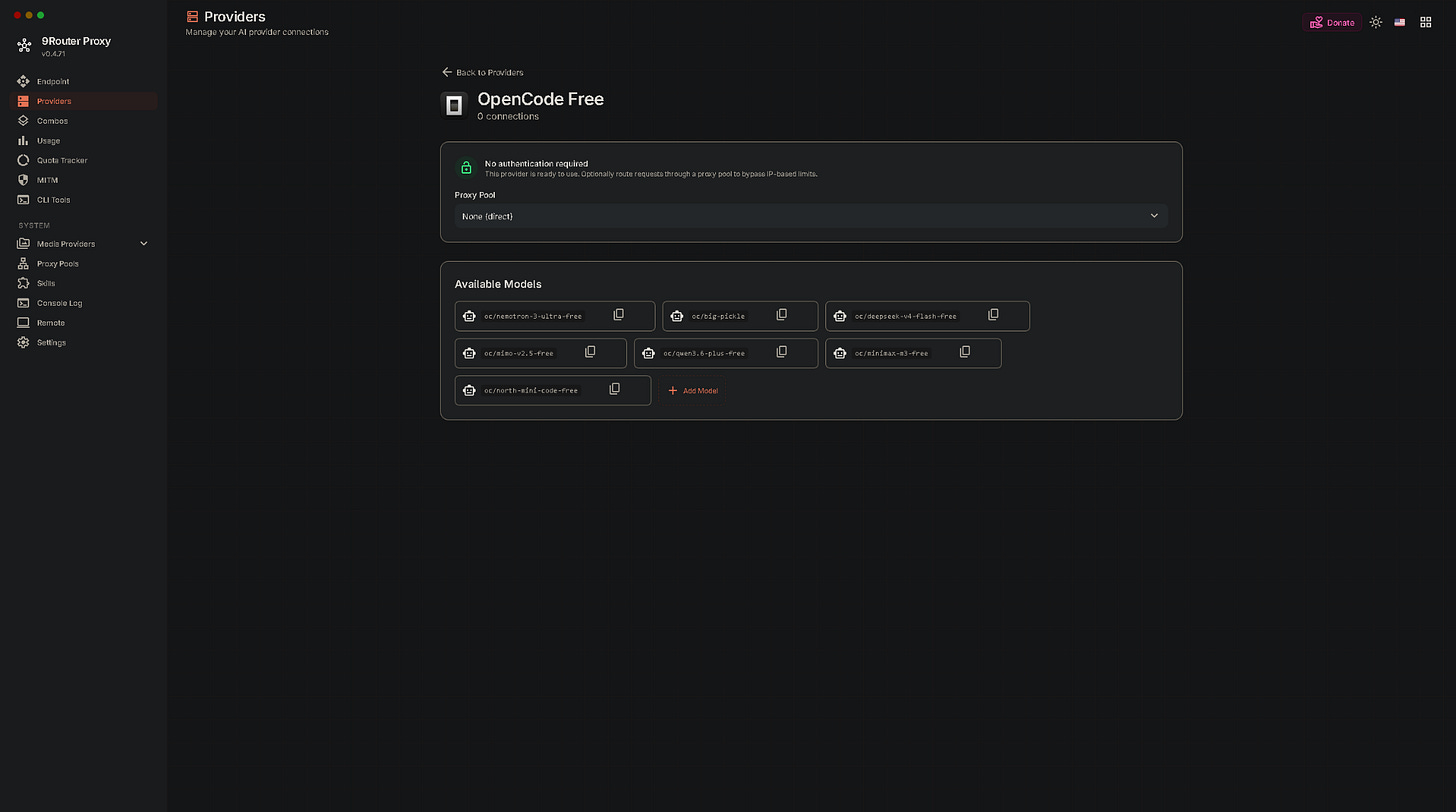Image resolution: width=1456 pixels, height=812 pixels.
Task: Click the OpenCode Free provider logo
Action: click(454, 105)
